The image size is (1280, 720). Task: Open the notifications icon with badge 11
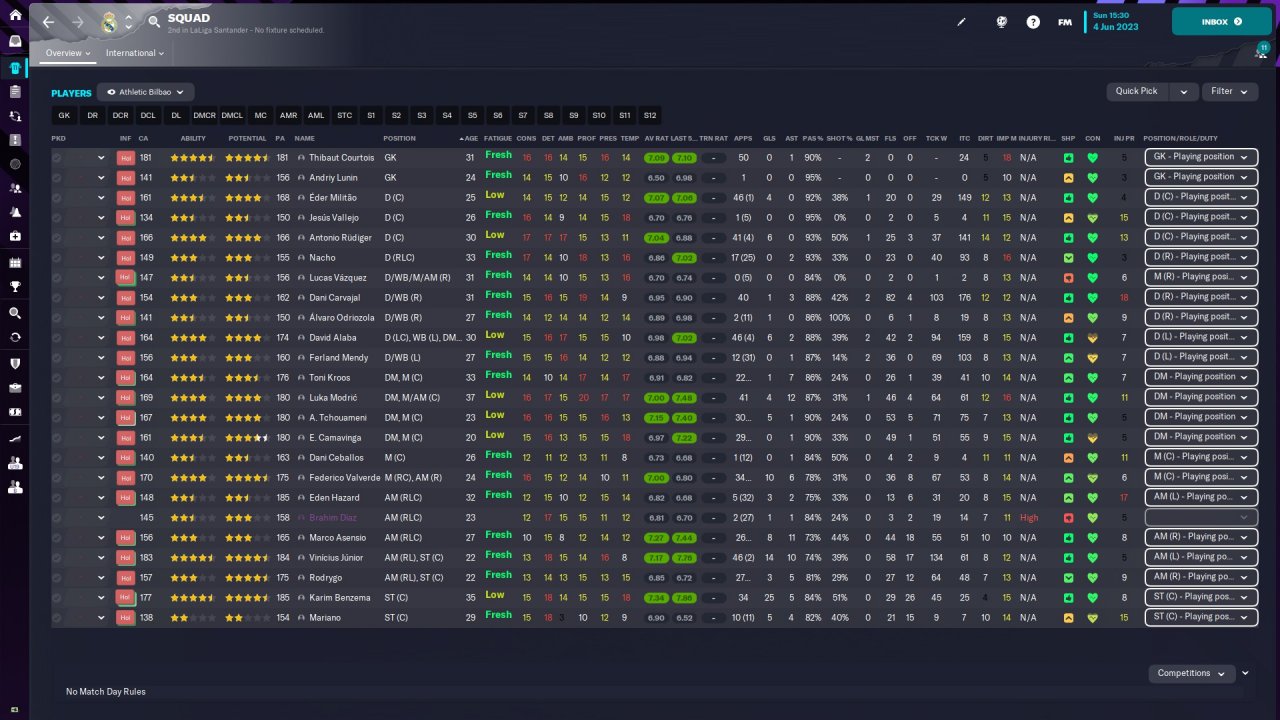click(x=1261, y=51)
